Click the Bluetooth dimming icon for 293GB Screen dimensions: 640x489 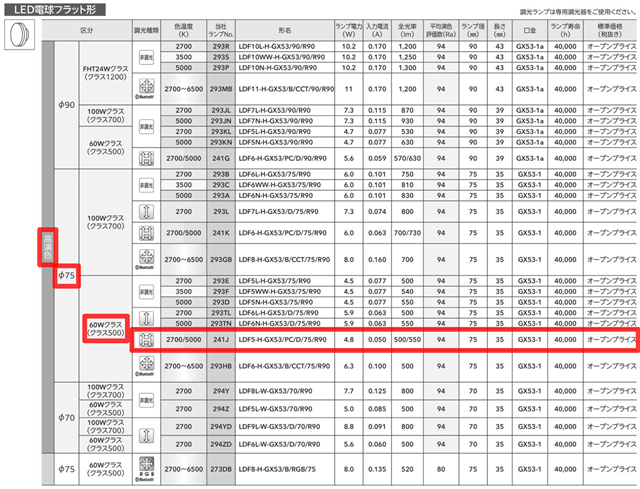[145, 258]
